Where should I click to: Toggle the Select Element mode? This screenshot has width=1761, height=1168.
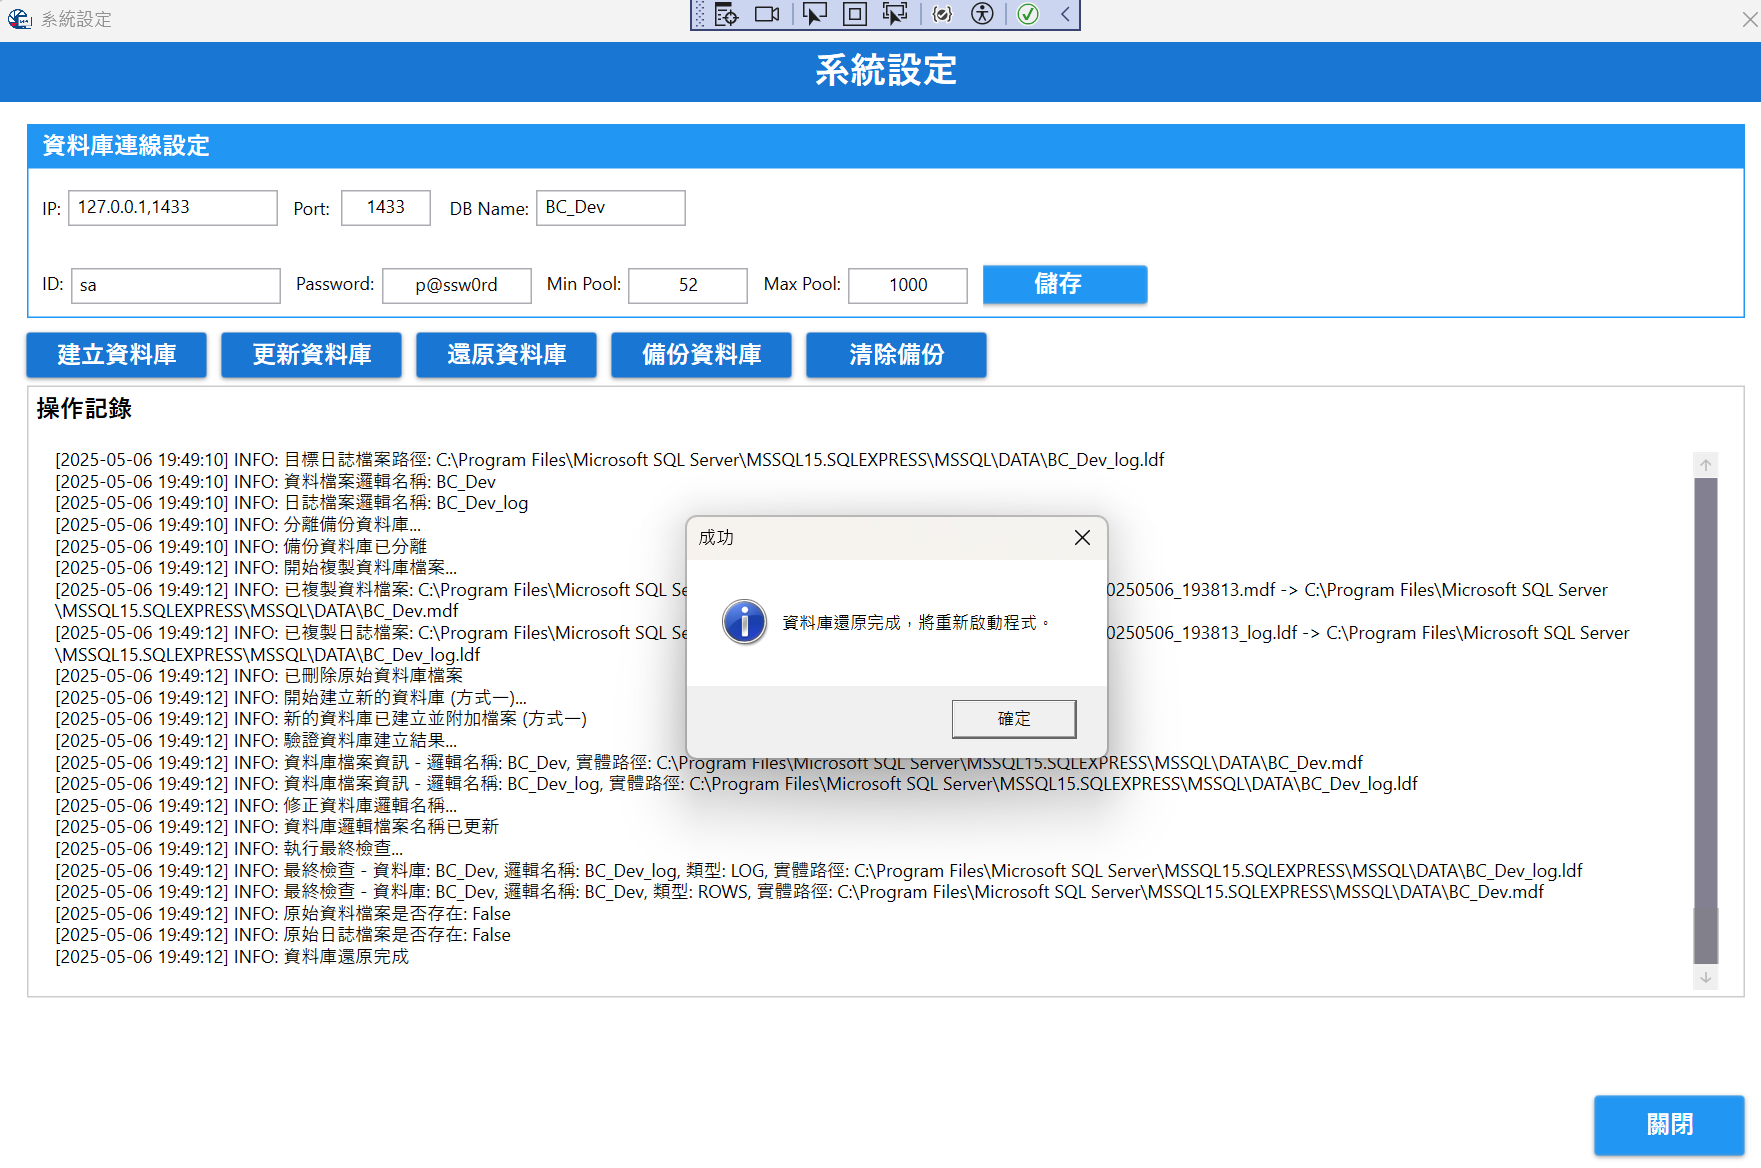(815, 14)
